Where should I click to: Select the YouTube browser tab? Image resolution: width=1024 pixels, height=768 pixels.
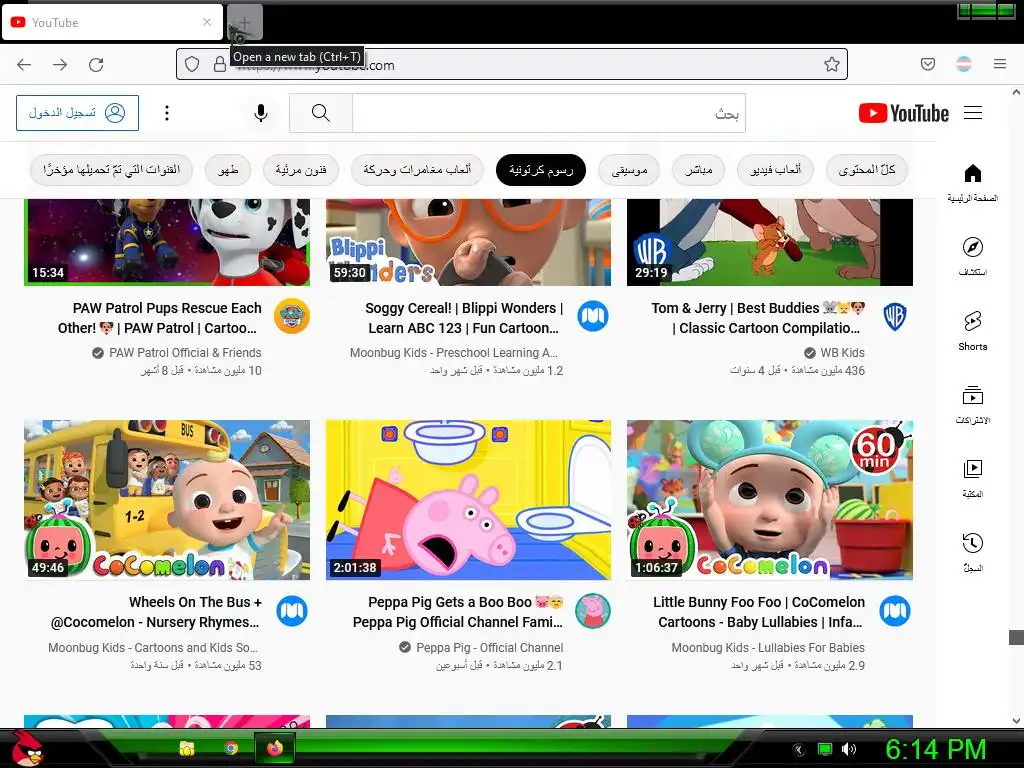112,22
